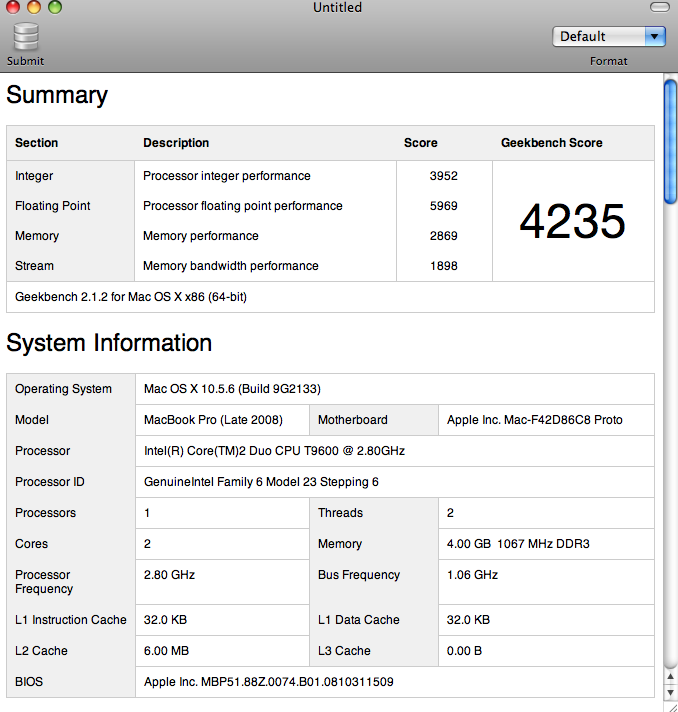678x712 pixels.
Task: Click the 'L3 Cache' label cell
Action: [344, 651]
